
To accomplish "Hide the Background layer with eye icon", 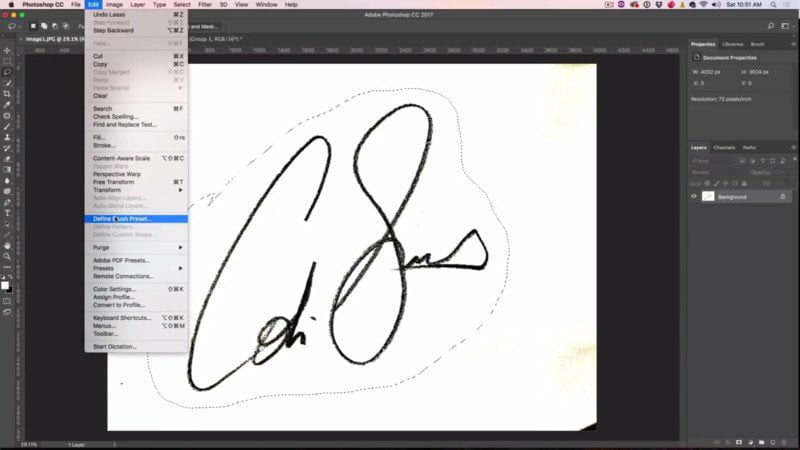I will [x=695, y=197].
